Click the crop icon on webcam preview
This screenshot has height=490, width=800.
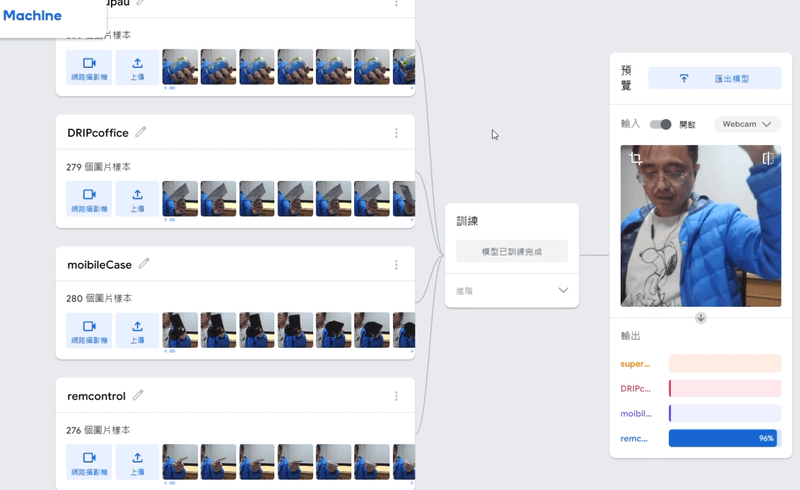(635, 158)
